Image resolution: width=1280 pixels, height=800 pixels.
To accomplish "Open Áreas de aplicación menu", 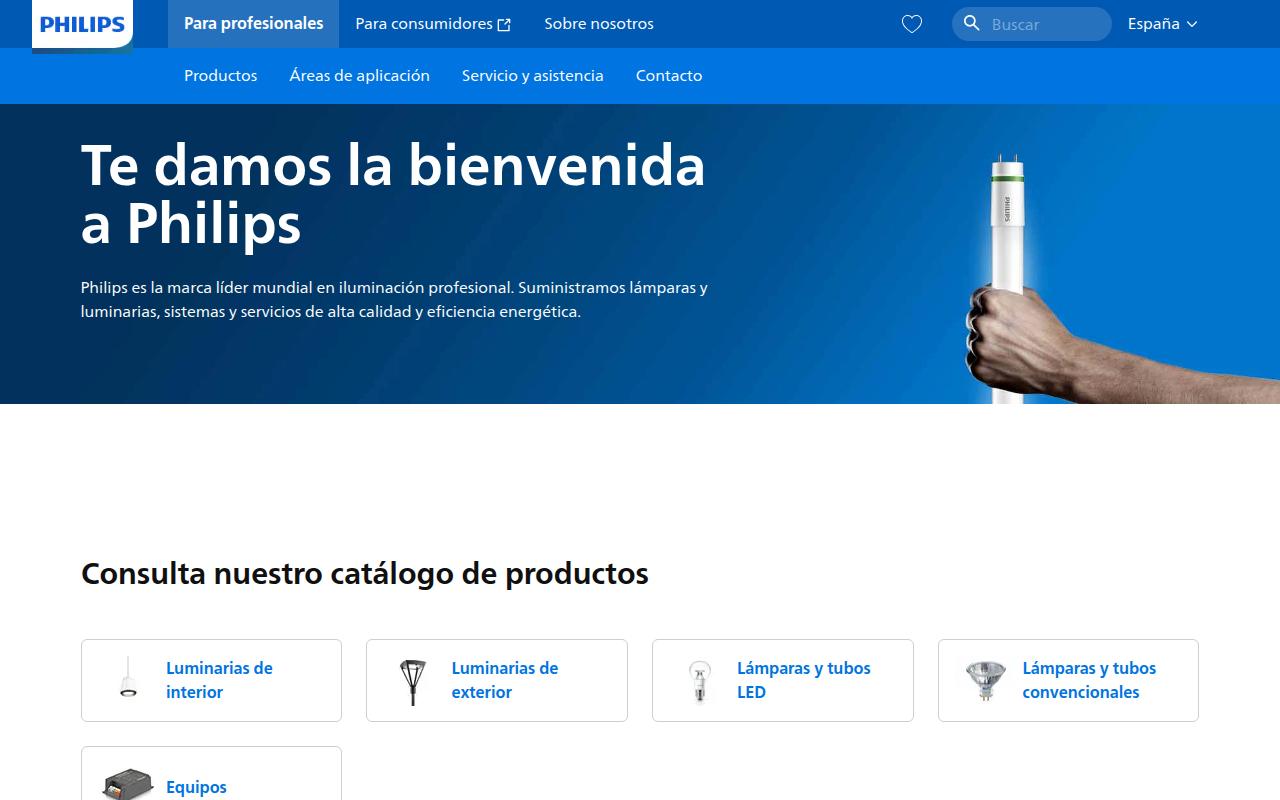I will click(360, 76).
